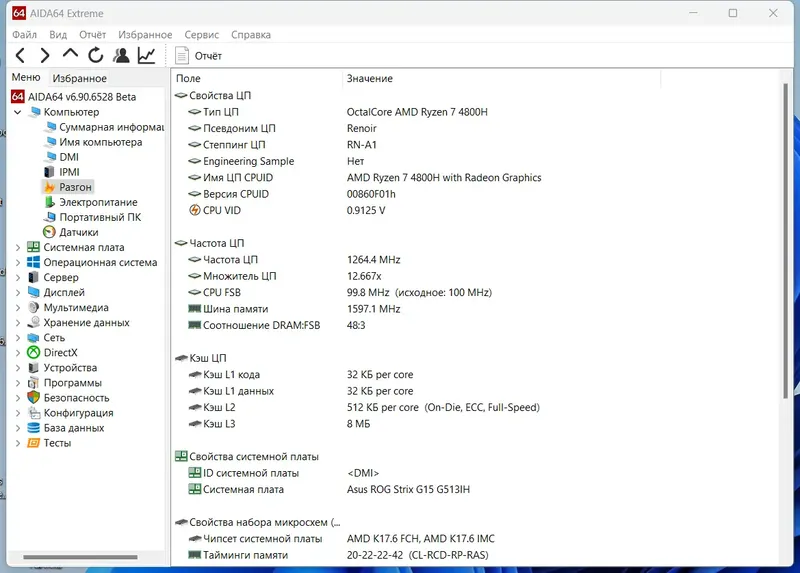The height and width of the screenshot is (573, 800).
Task: Open the Файл menu
Action: 24,35
